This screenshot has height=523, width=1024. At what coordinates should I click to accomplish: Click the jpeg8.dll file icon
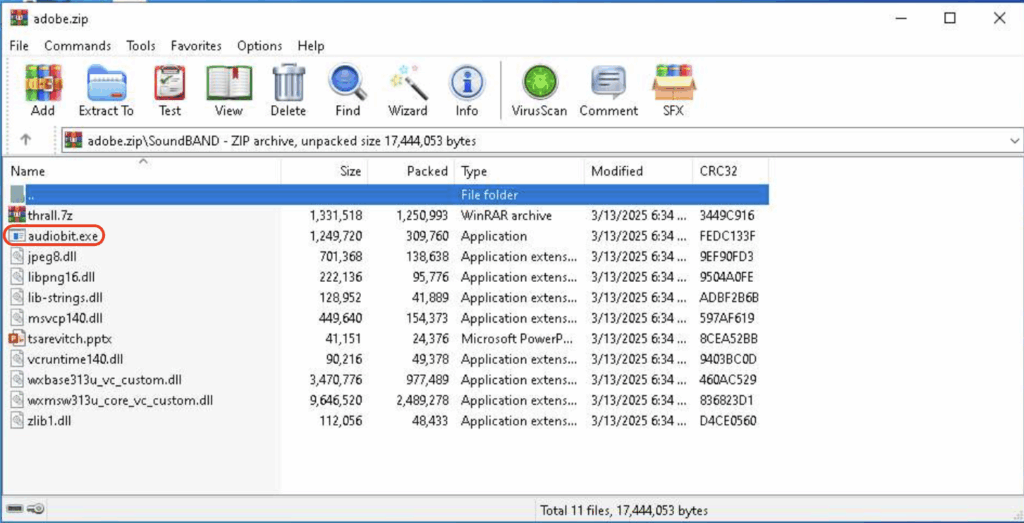[17, 257]
